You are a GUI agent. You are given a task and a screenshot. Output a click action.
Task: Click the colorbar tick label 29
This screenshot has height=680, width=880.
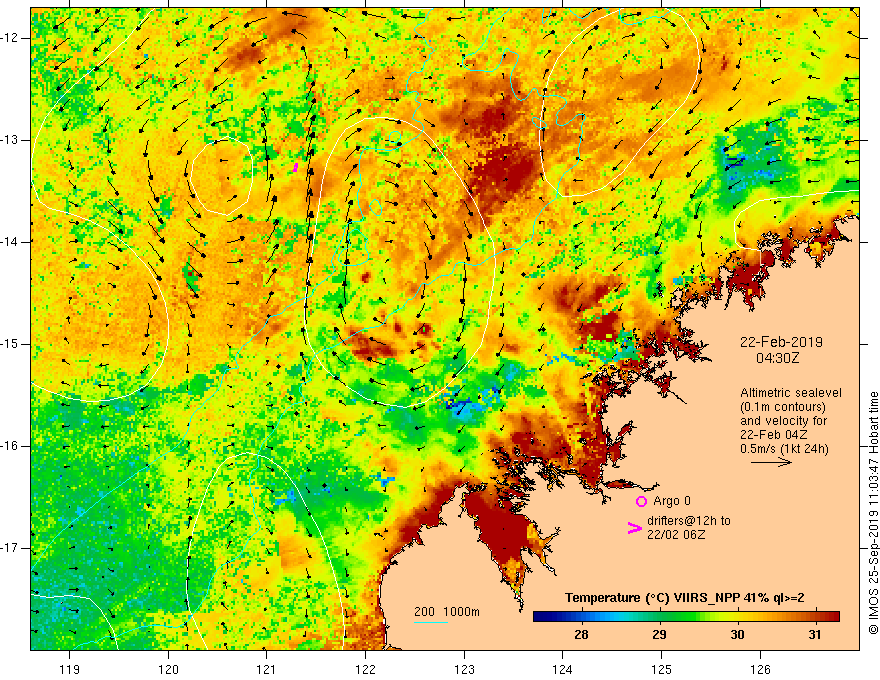click(659, 635)
